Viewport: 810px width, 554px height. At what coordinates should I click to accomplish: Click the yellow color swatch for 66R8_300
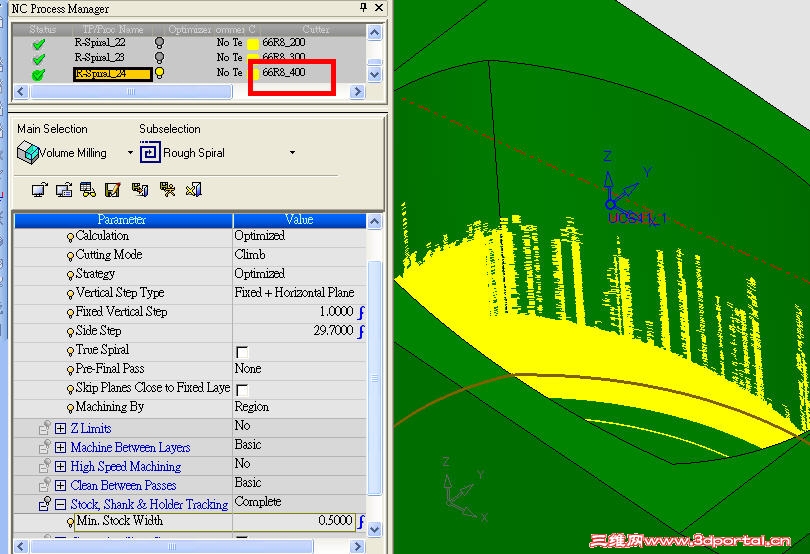pos(253,57)
